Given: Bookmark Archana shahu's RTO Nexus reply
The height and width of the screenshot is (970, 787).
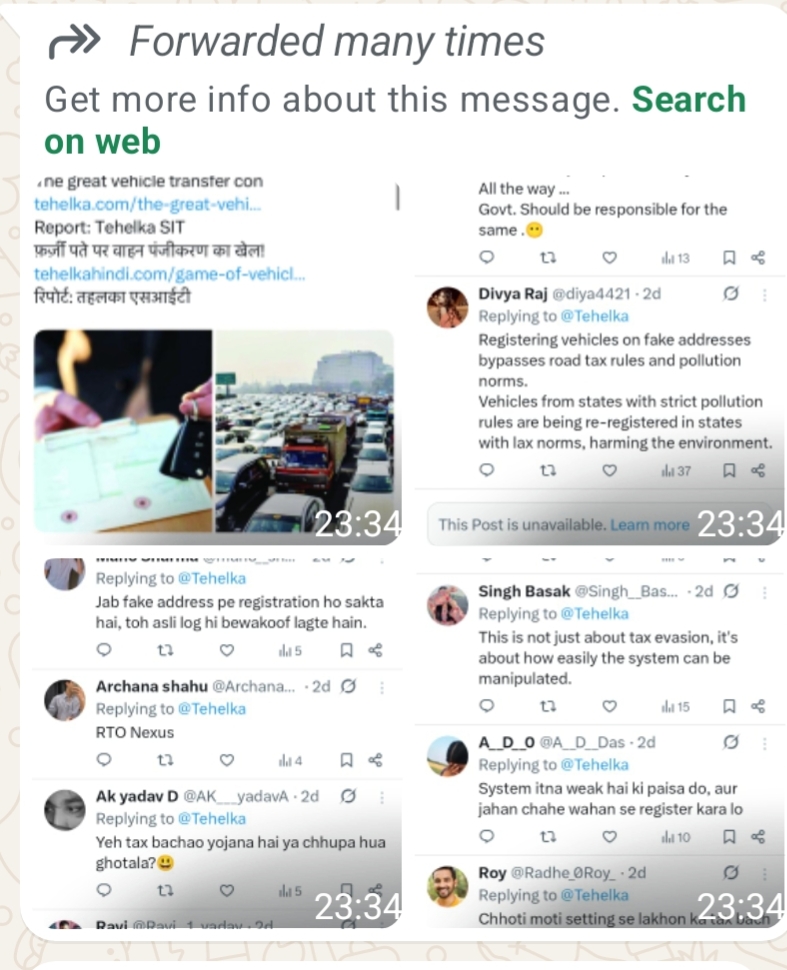Looking at the screenshot, I should pos(346,760).
